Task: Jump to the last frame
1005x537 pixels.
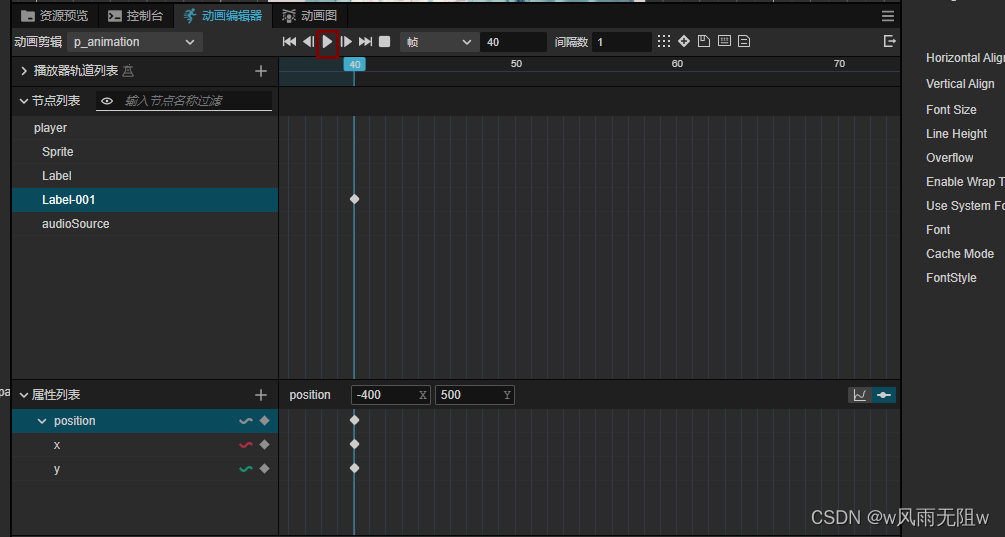Action: [365, 42]
